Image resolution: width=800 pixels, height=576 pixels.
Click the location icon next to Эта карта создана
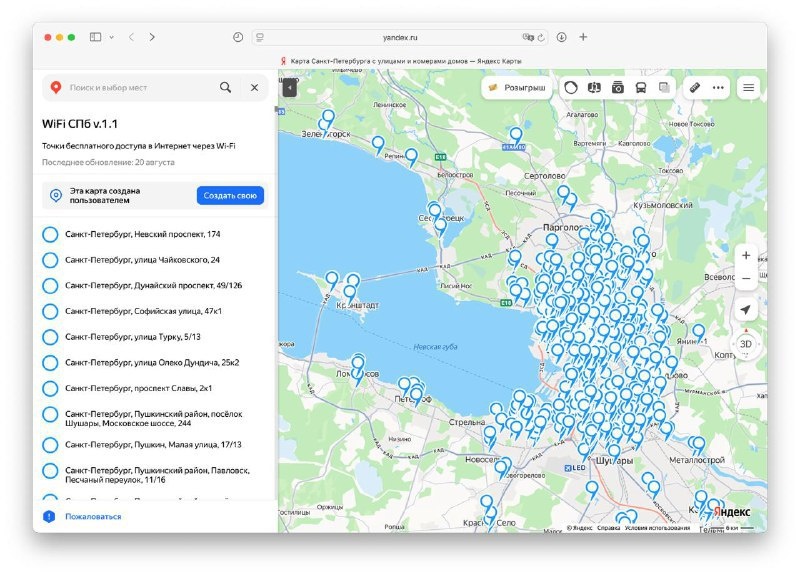pos(56,195)
